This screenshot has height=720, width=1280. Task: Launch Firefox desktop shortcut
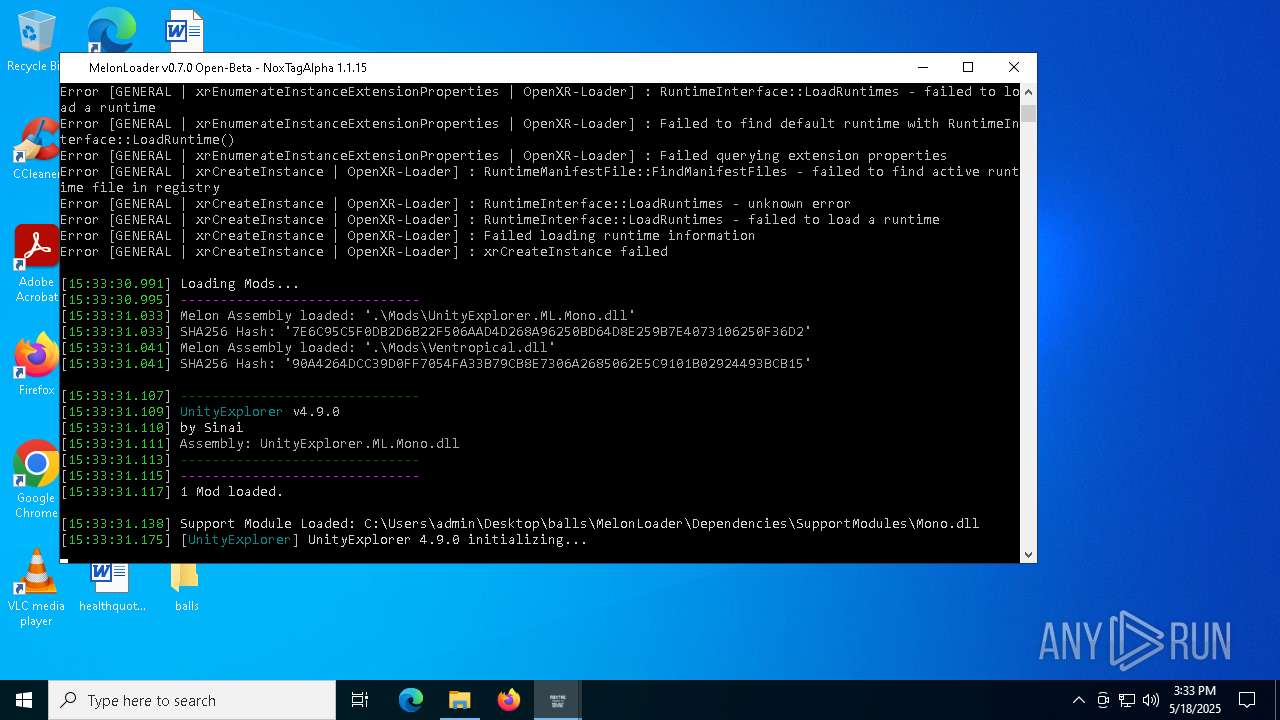pos(36,364)
